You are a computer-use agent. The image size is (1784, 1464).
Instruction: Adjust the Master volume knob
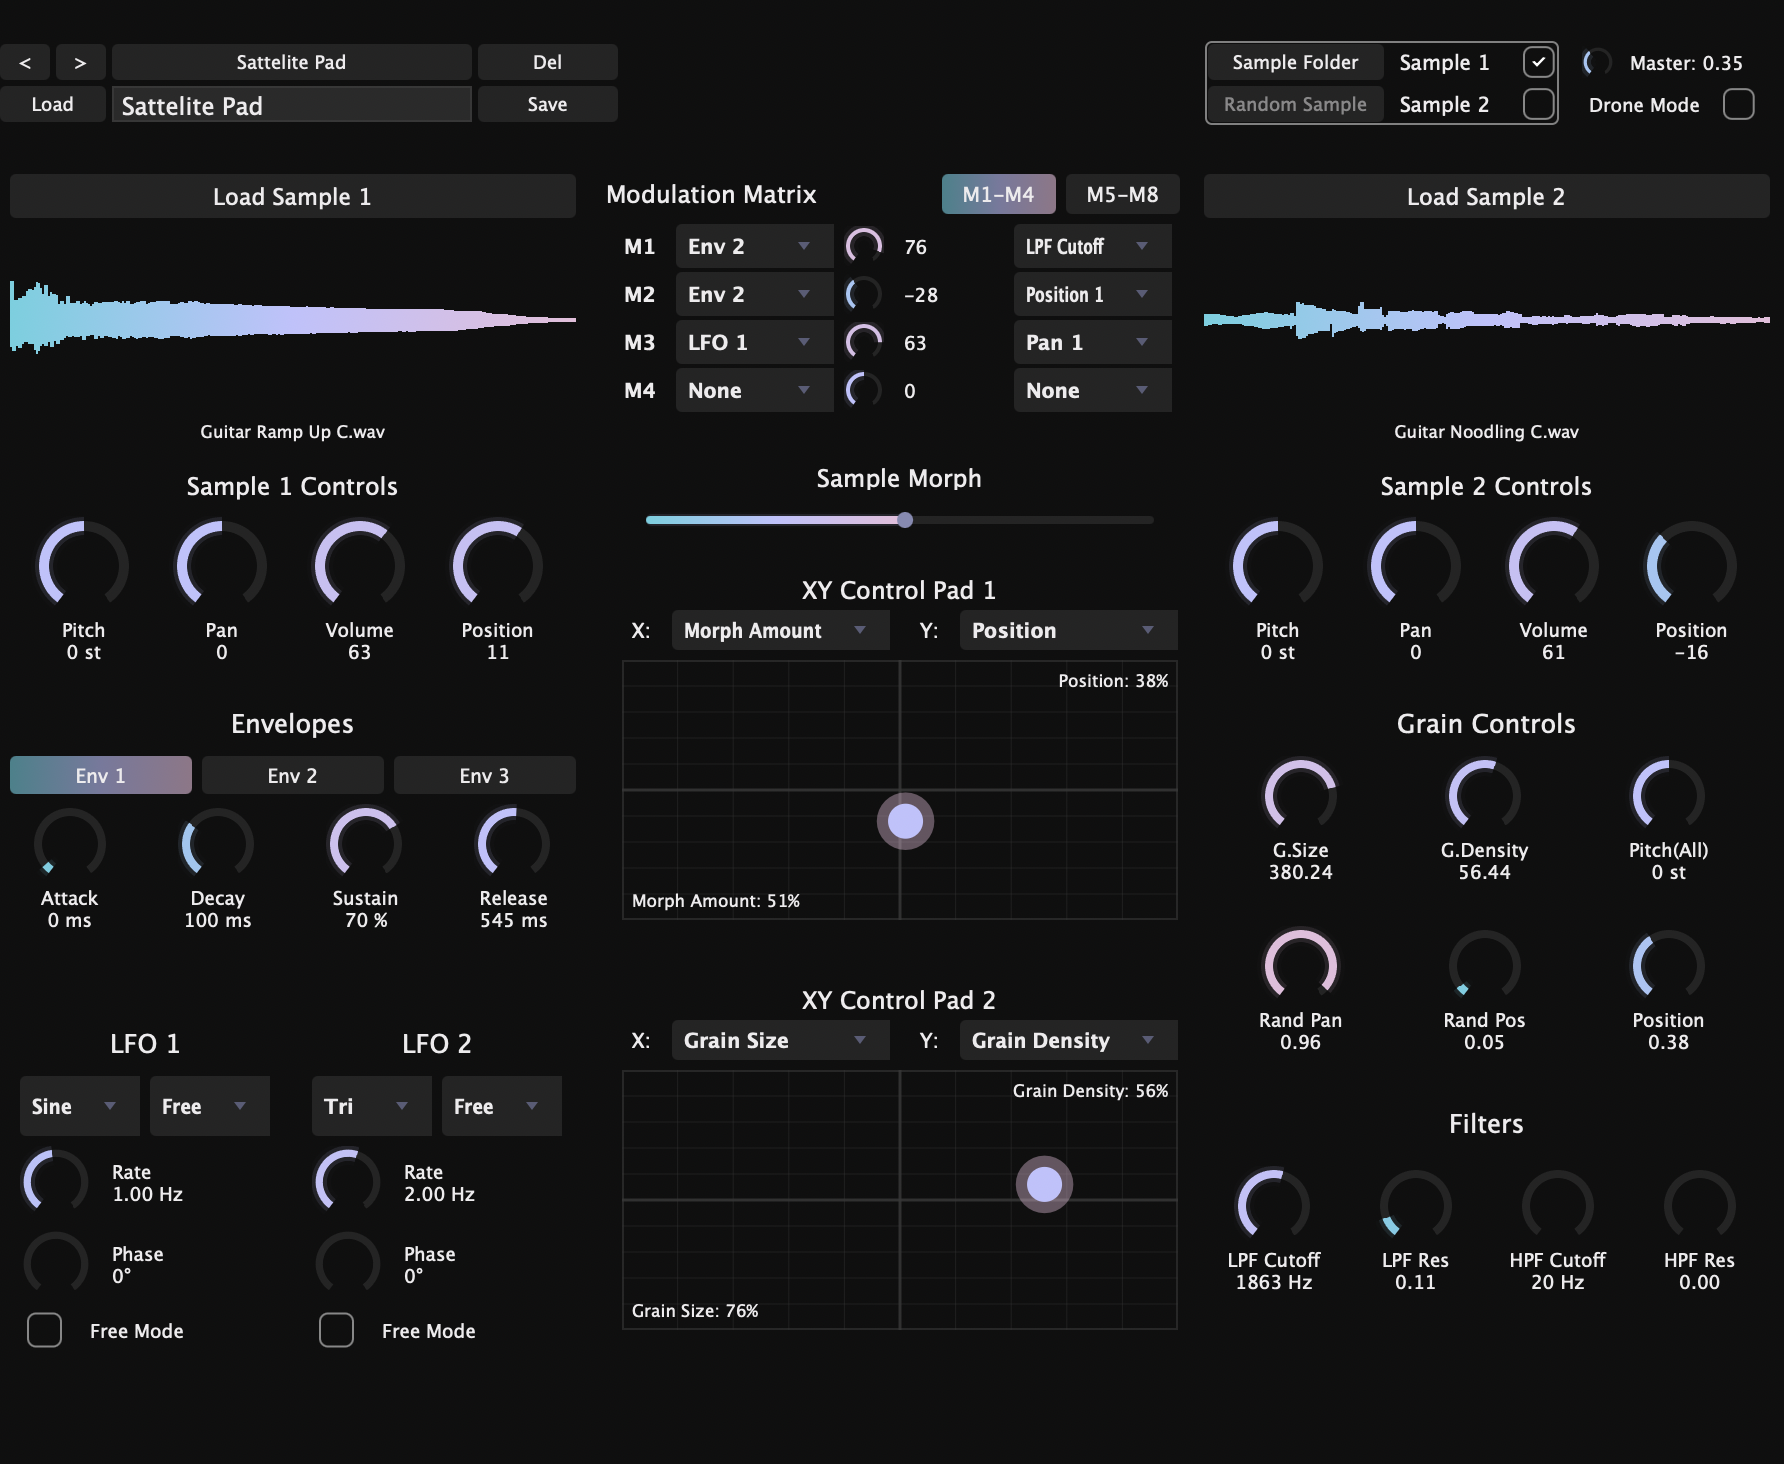click(1596, 62)
